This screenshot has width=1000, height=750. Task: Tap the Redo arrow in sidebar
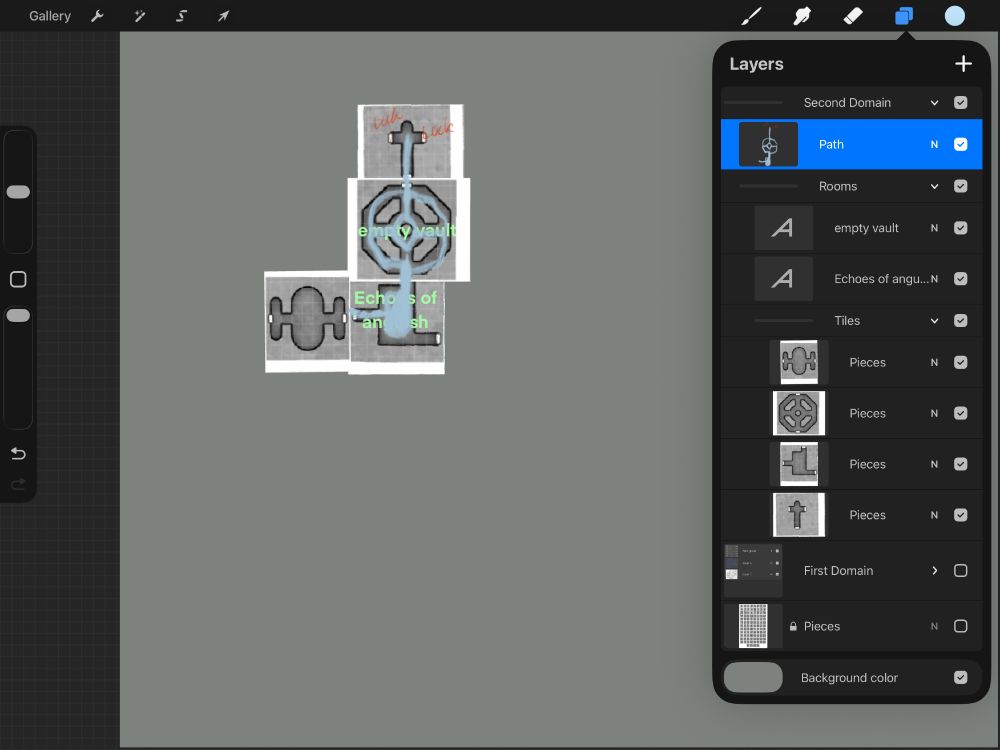(18, 484)
